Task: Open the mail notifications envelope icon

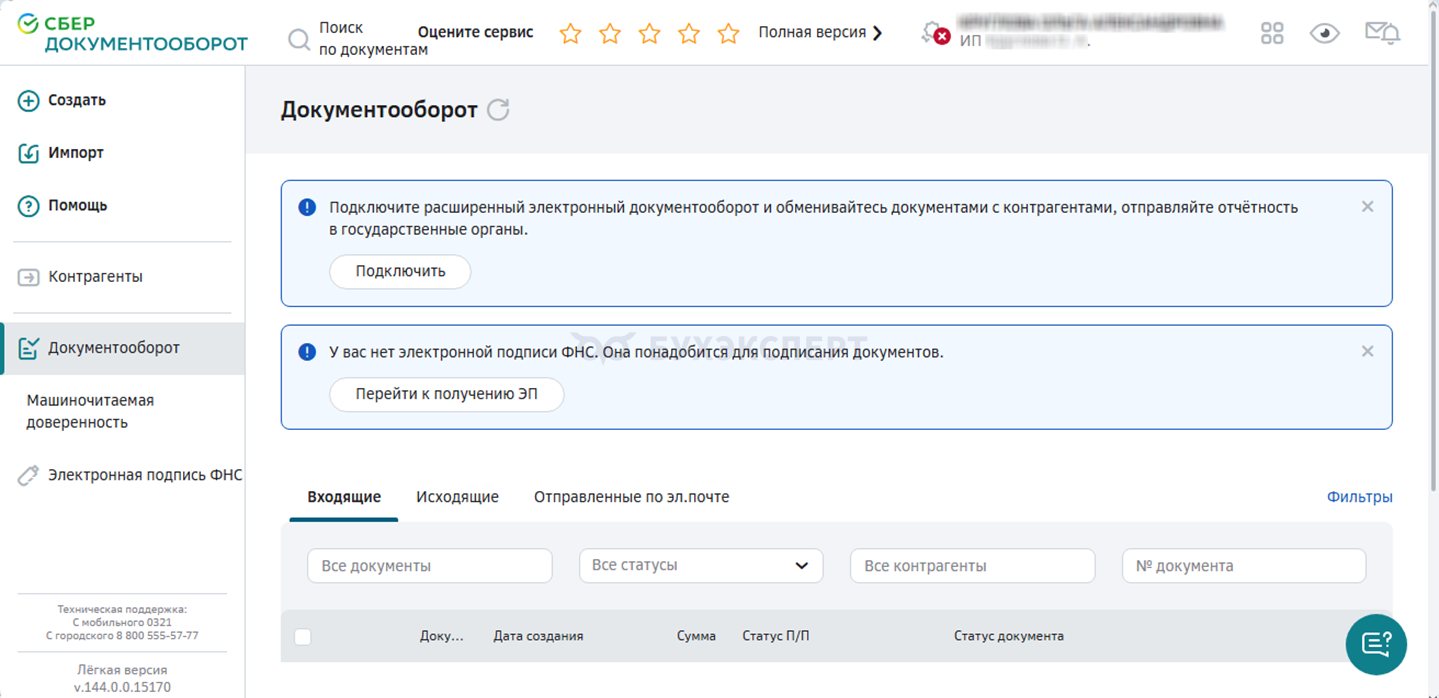Action: point(1382,34)
